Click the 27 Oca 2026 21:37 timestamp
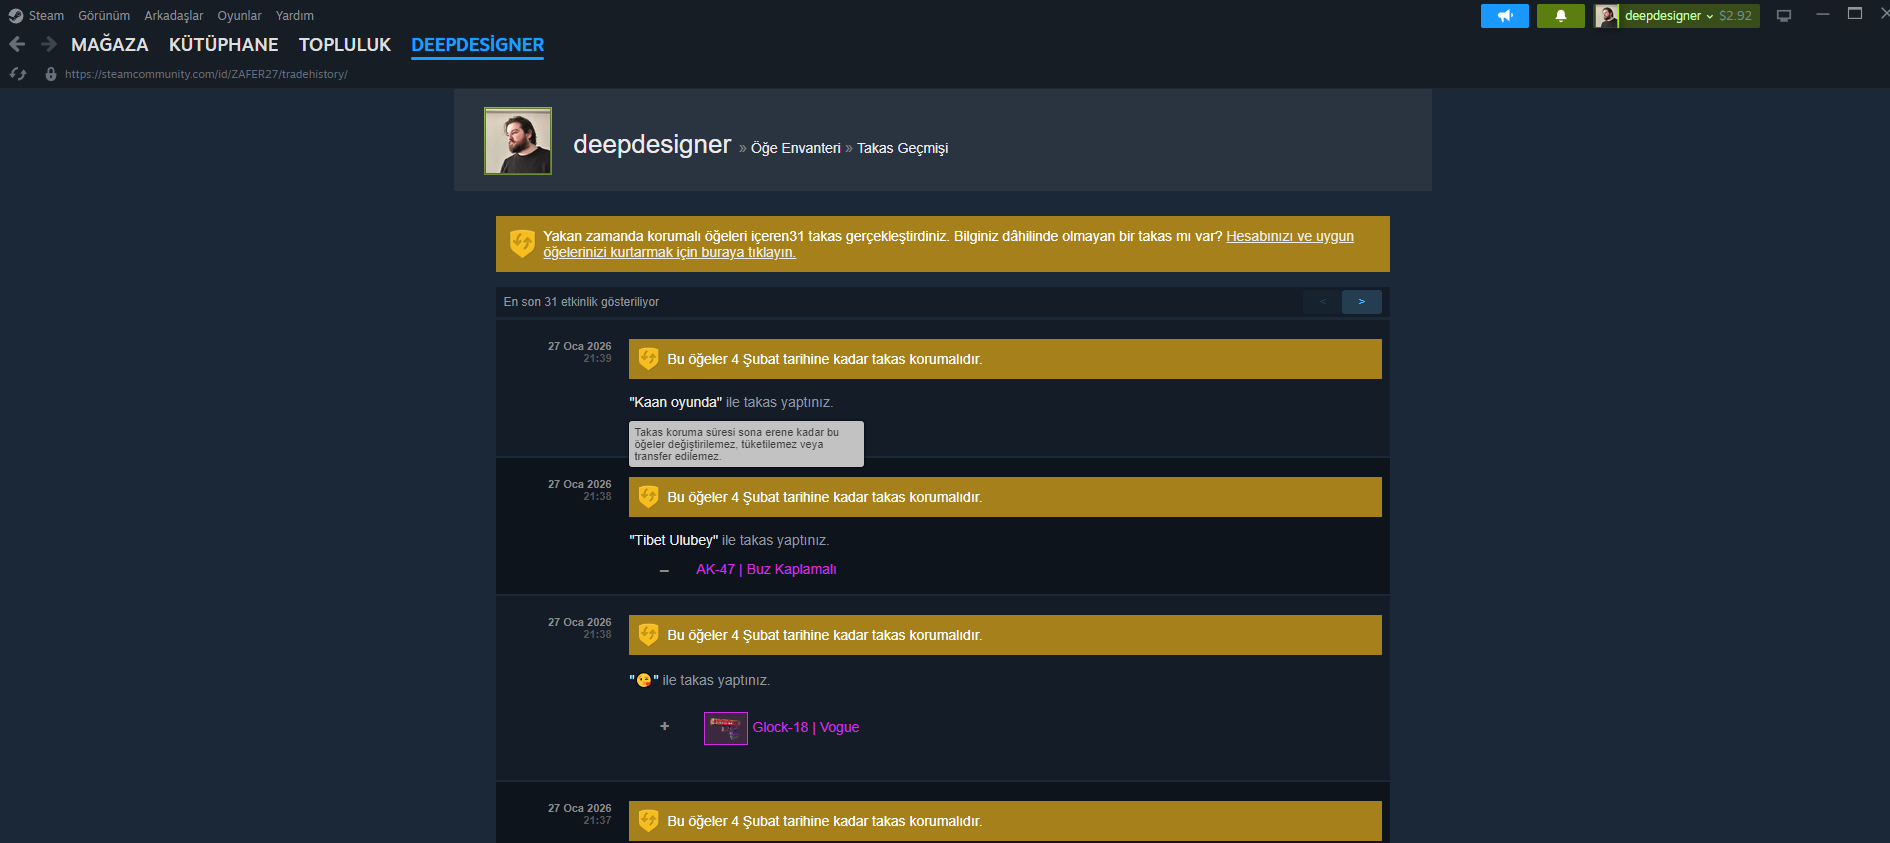Screen dimensions: 1890x843 coord(580,814)
